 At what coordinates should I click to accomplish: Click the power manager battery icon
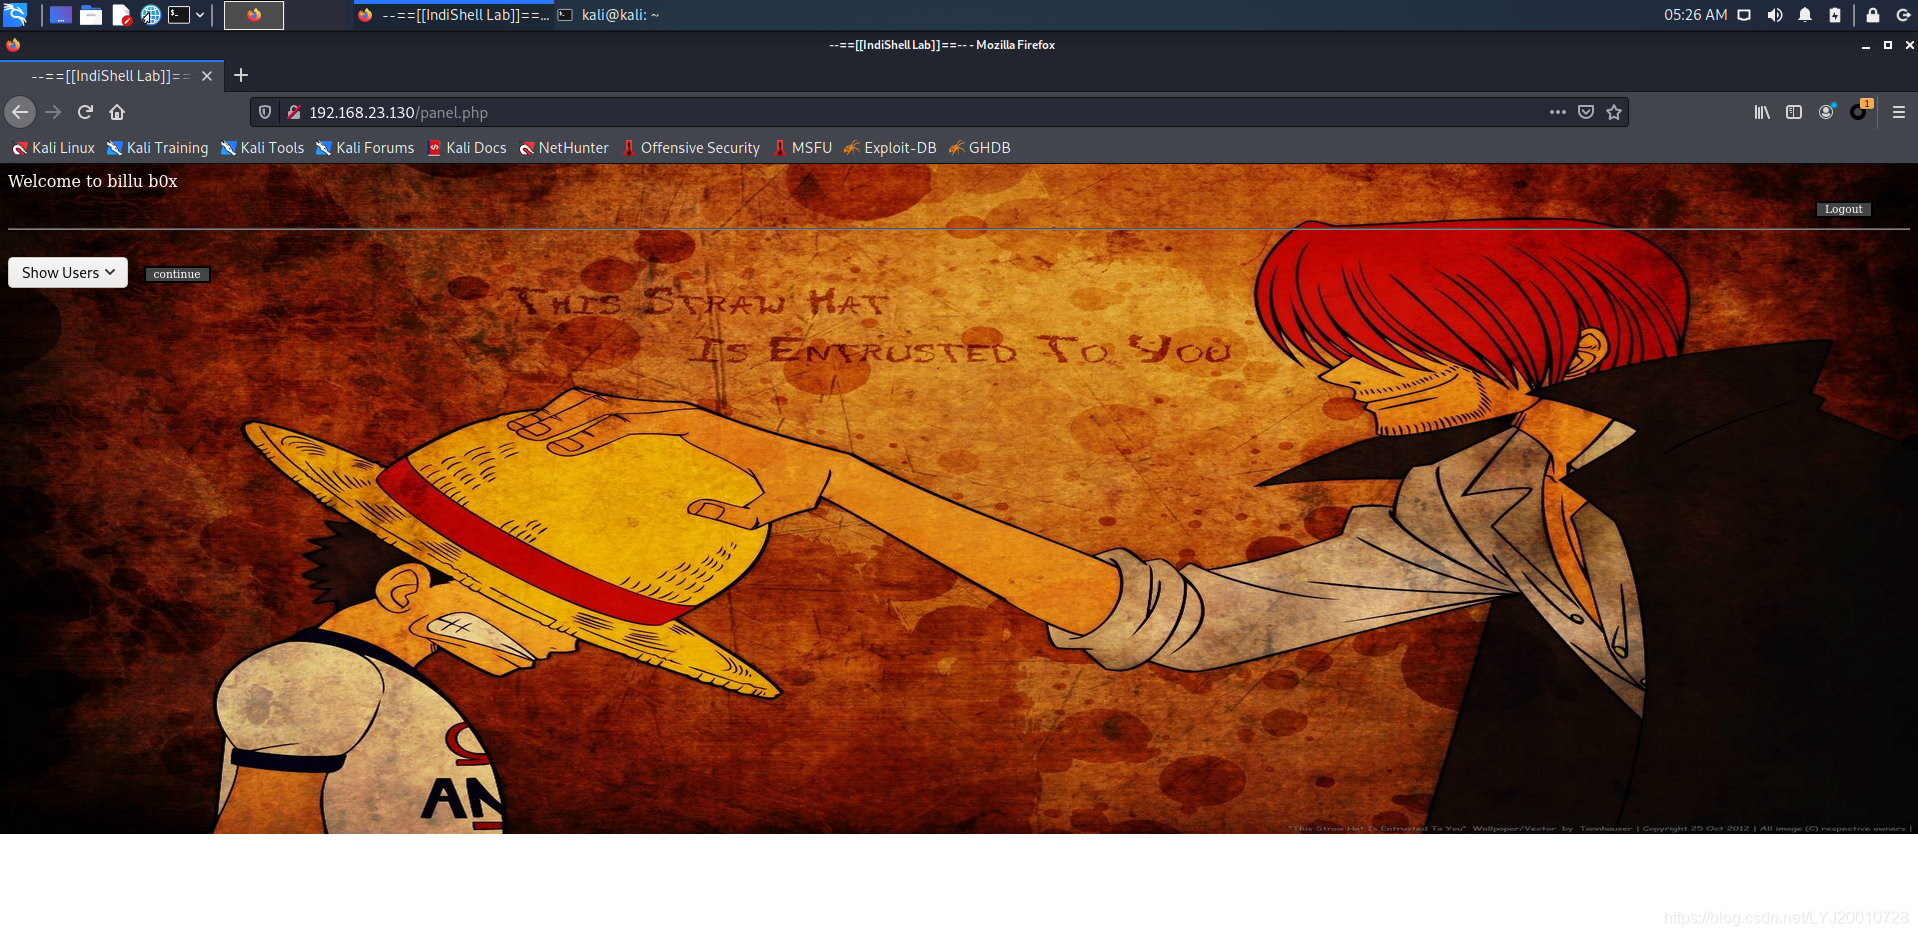click(1835, 15)
